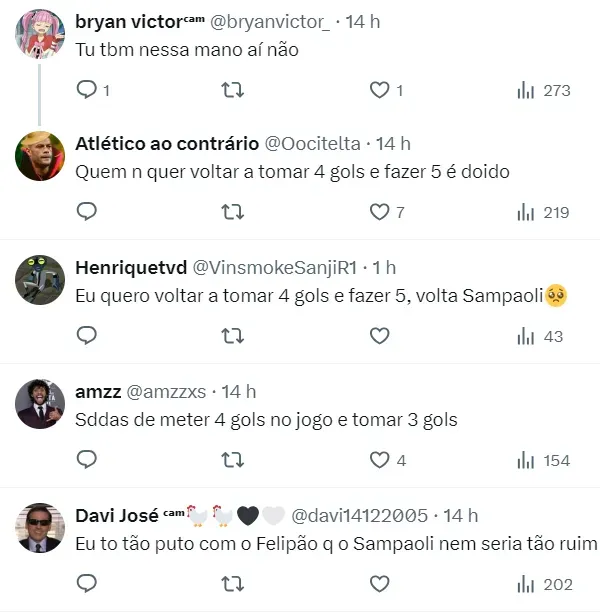Retweet bryan victor's tweet
The image size is (600, 614).
(232, 90)
